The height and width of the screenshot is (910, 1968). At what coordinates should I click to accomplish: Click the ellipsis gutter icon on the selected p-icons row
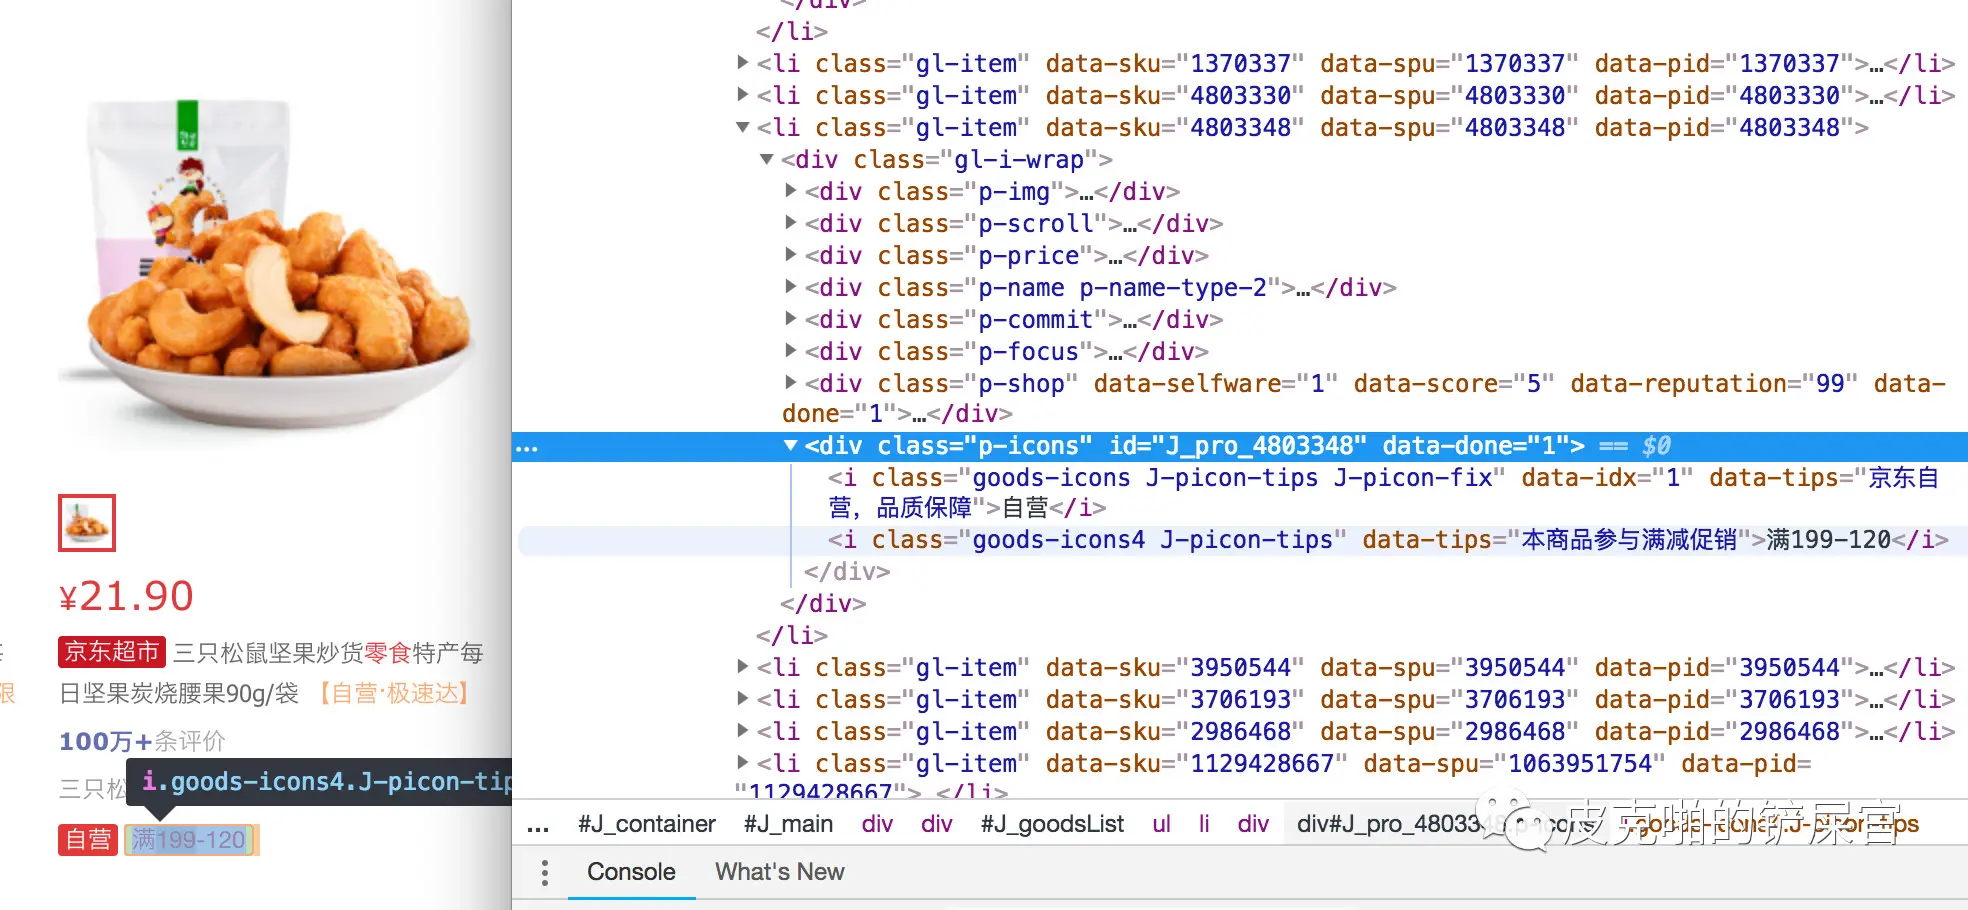(527, 447)
